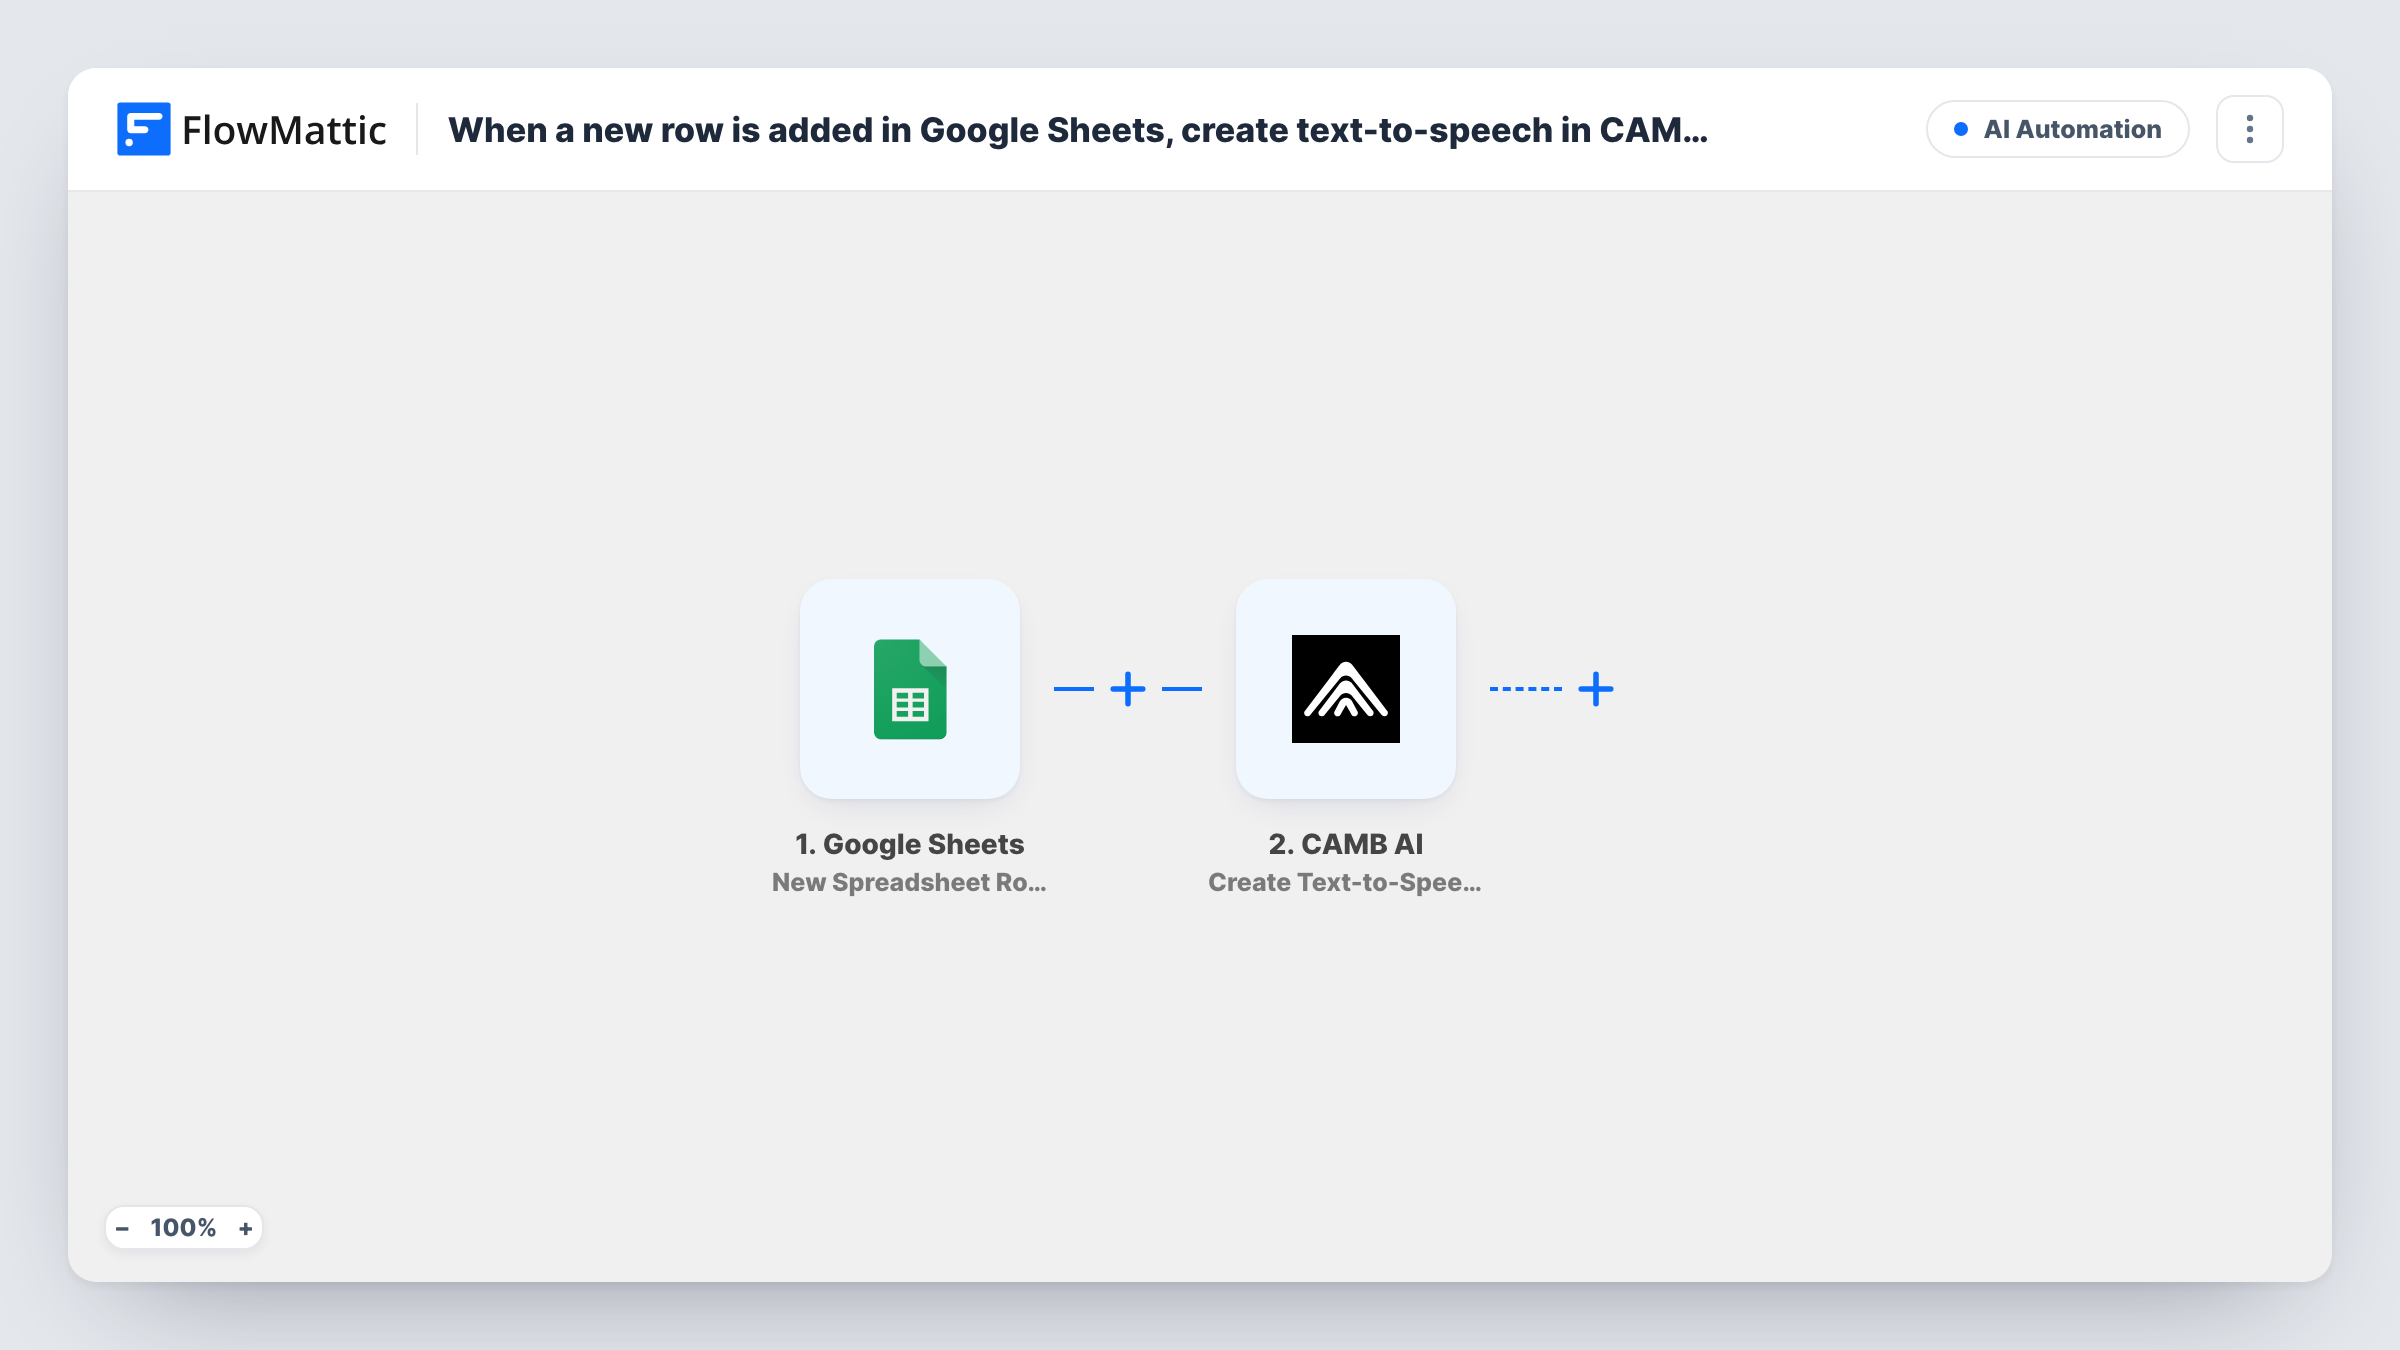Click the workflow title text
This screenshot has height=1350, width=2400.
(x=1078, y=130)
